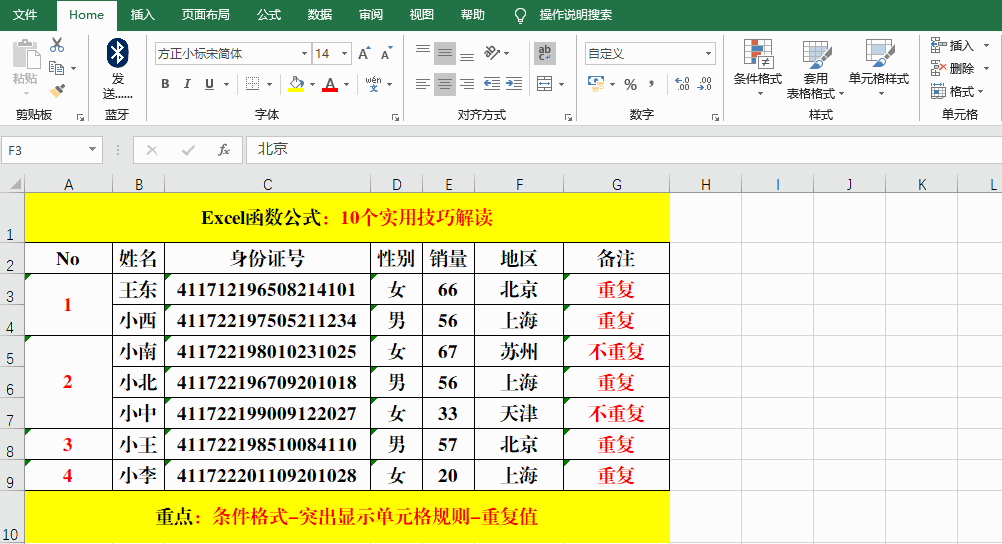Open font name dropdown 方正小标宋简体

click(304, 54)
